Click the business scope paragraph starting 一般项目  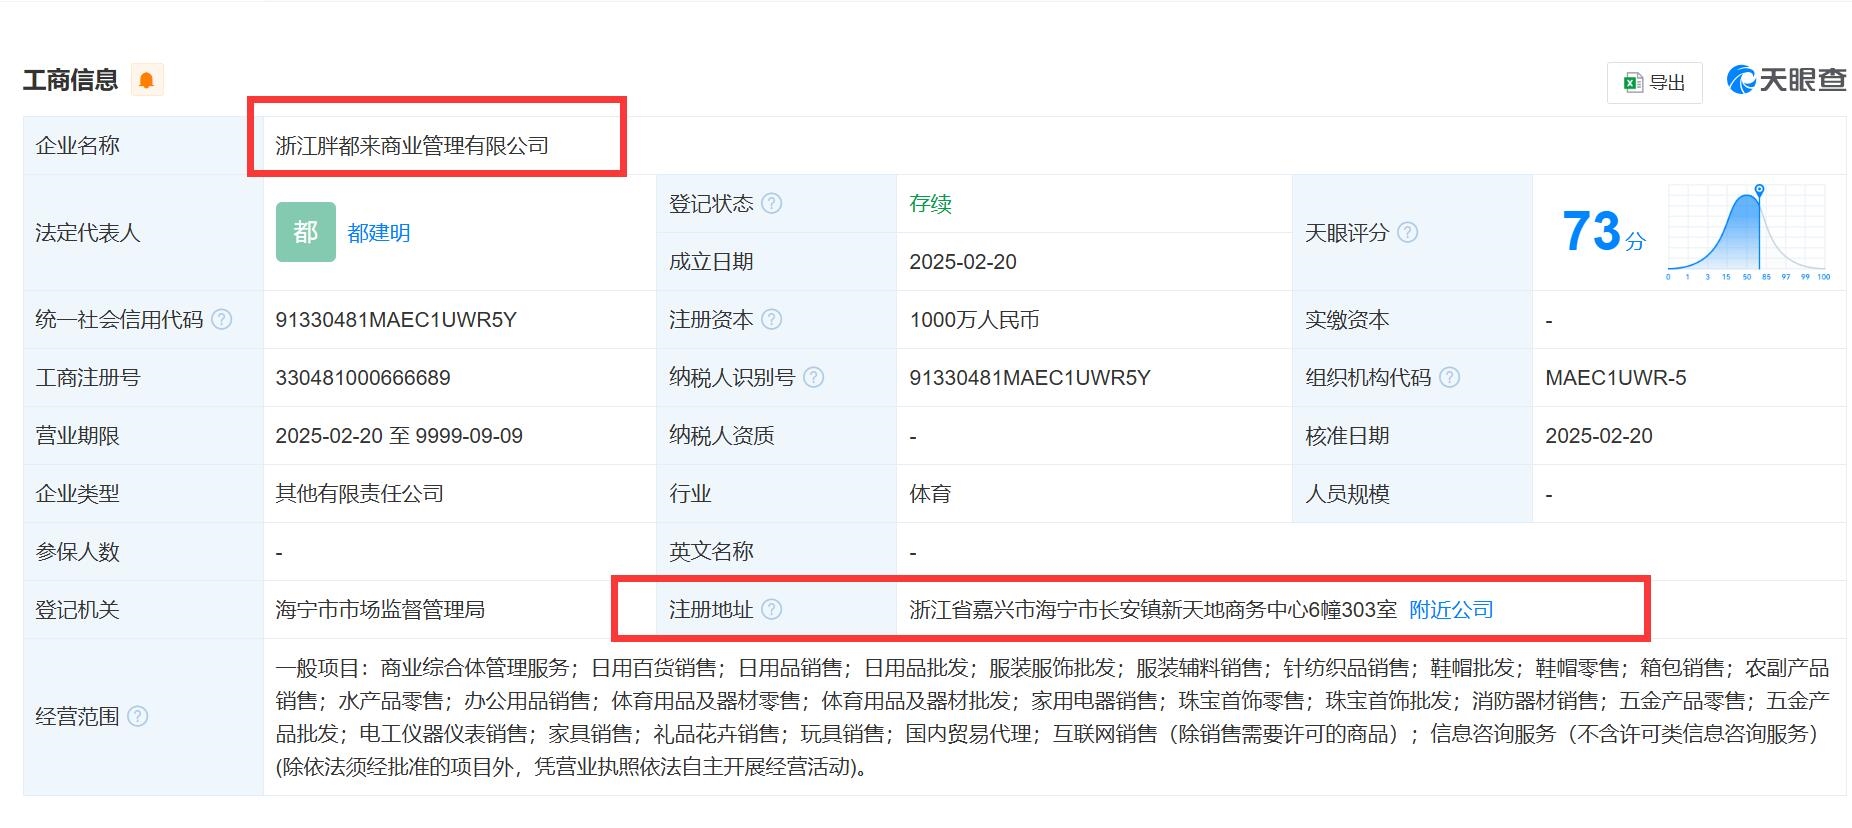click(1053, 717)
